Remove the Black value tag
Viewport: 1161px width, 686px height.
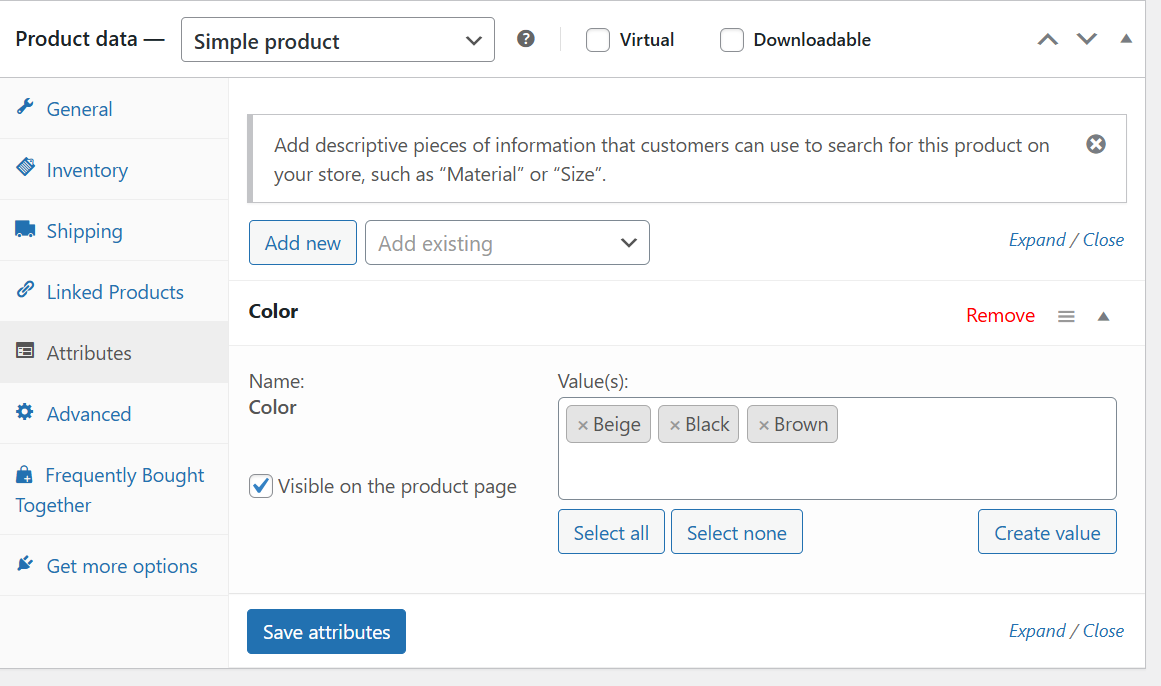tap(675, 425)
